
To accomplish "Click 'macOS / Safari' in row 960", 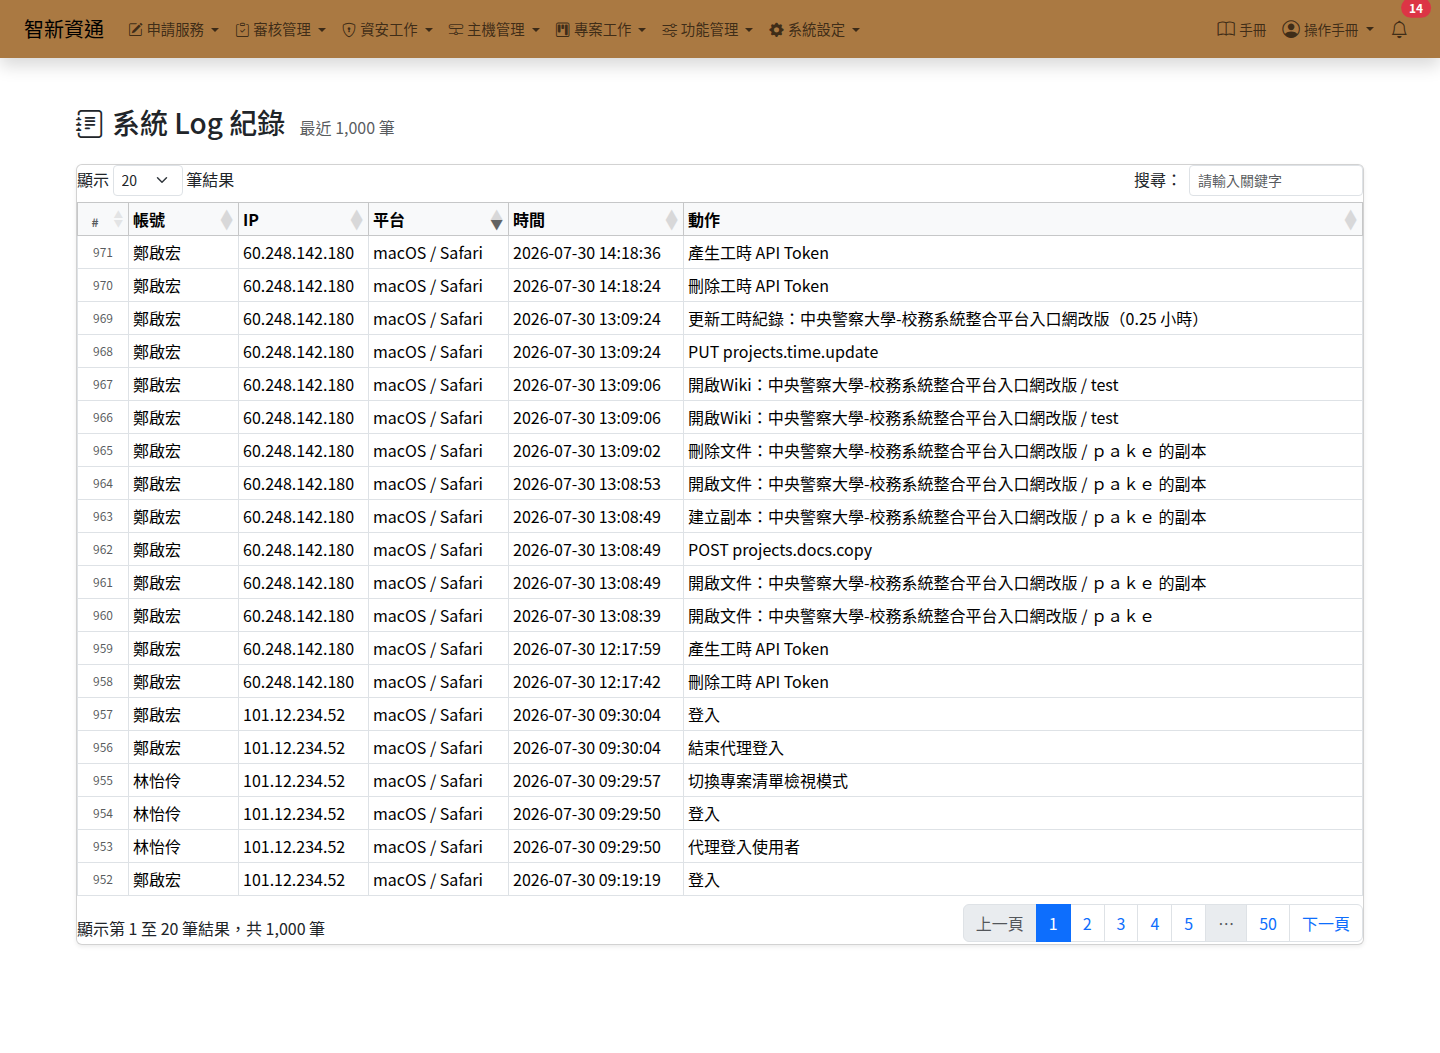I will point(428,616).
